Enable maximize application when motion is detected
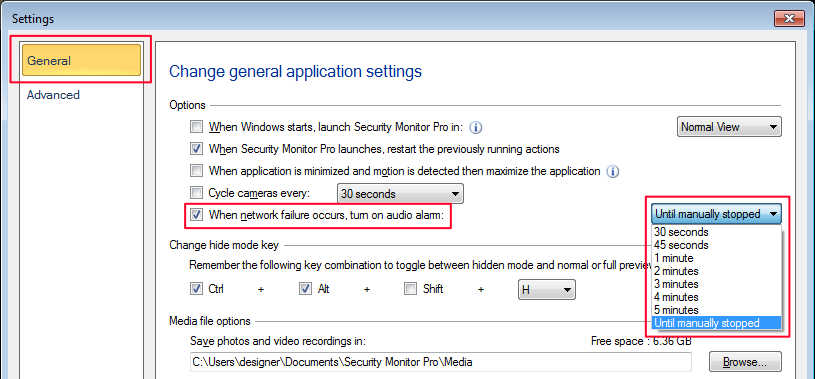Screen dimensions: 815x379 point(196,171)
